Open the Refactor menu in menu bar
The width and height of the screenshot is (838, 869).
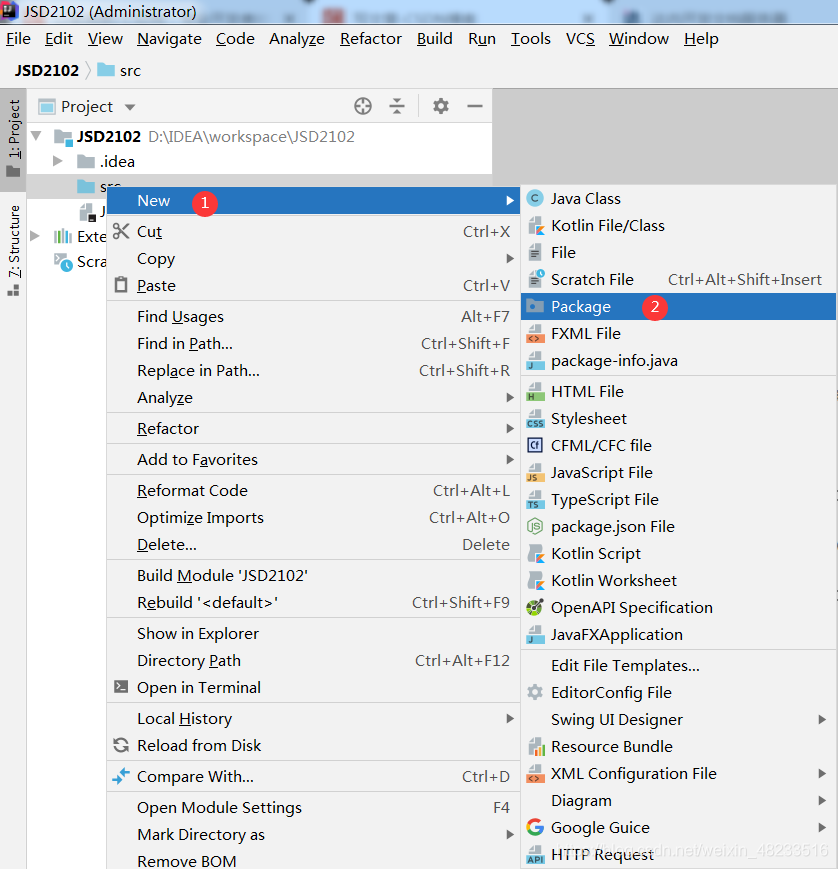(371, 39)
